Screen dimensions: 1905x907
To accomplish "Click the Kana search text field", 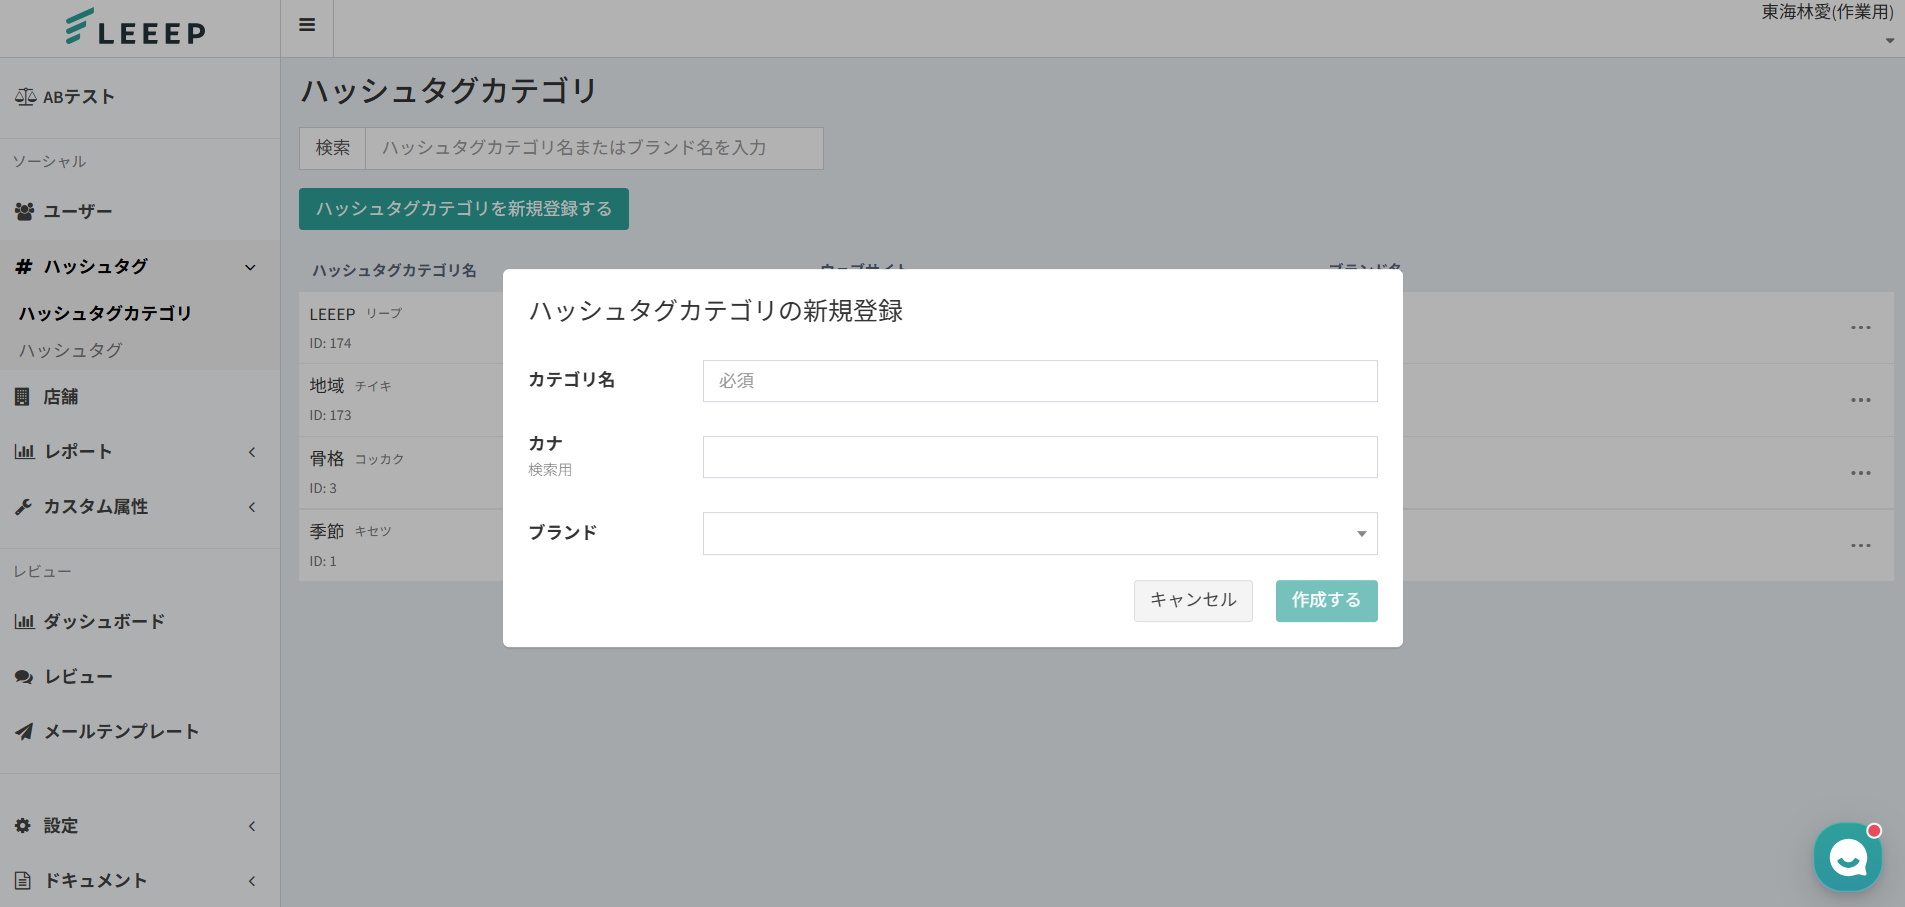I will pyautogui.click(x=1040, y=457).
